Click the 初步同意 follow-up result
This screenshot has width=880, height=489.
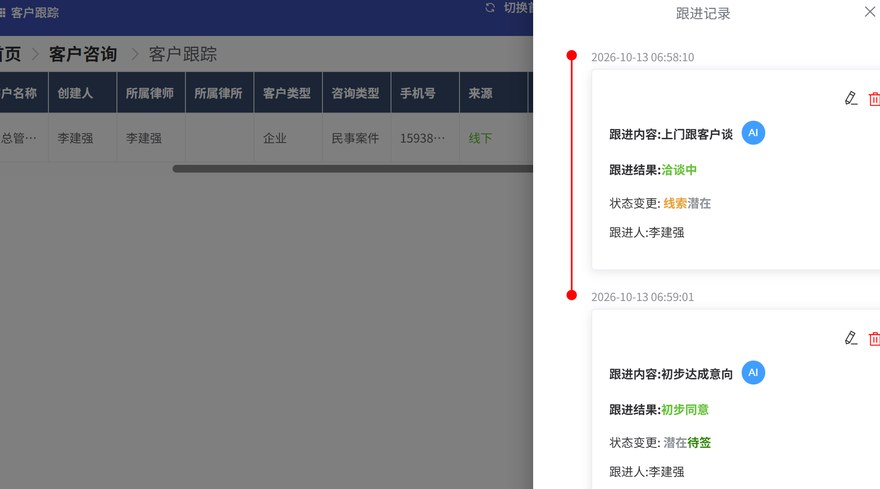685,410
